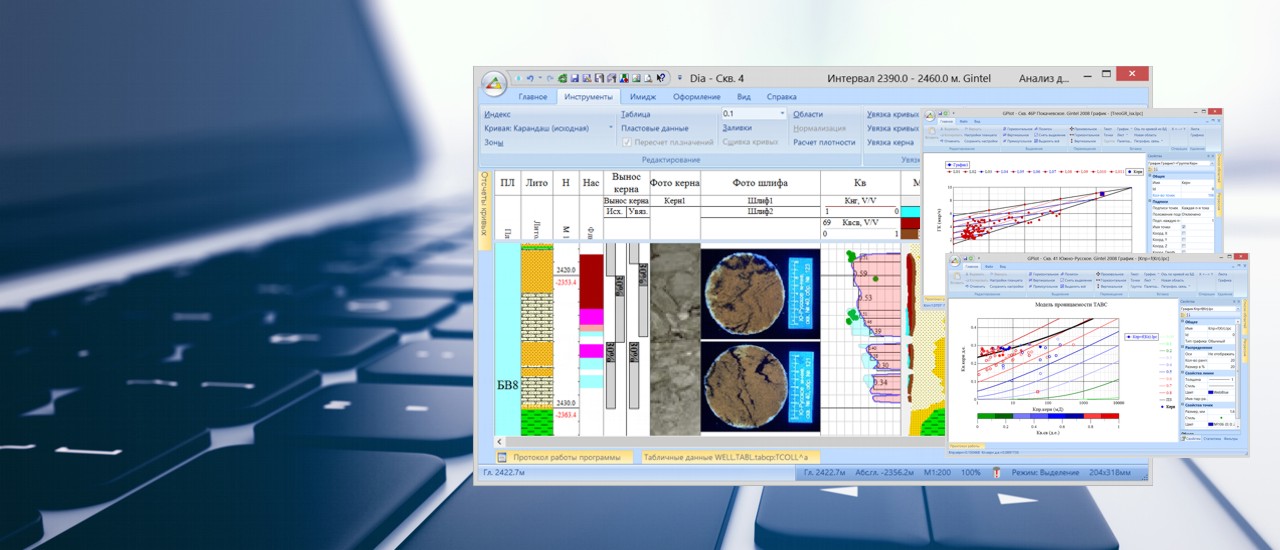This screenshot has height=550, width=1280.
Task: Click the green Excel-style export icon
Action: 563,78
